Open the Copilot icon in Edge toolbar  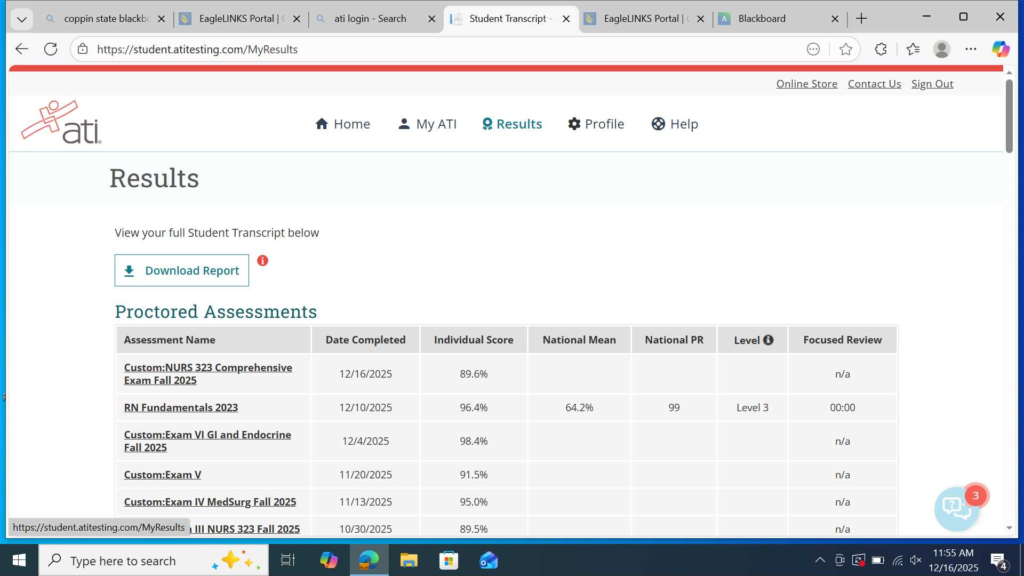[1000, 49]
